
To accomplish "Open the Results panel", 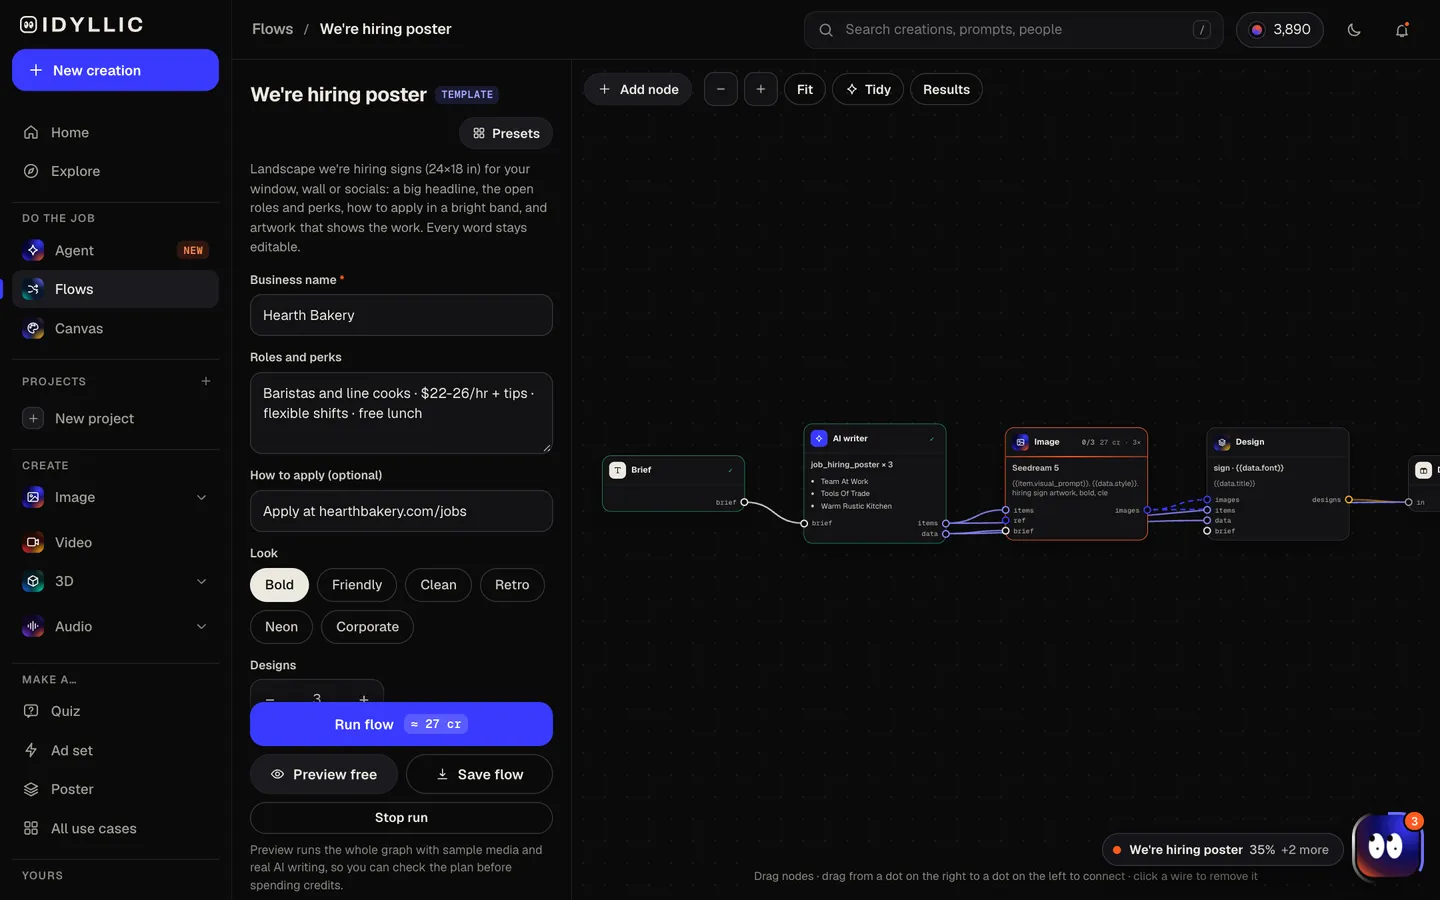I will [946, 89].
